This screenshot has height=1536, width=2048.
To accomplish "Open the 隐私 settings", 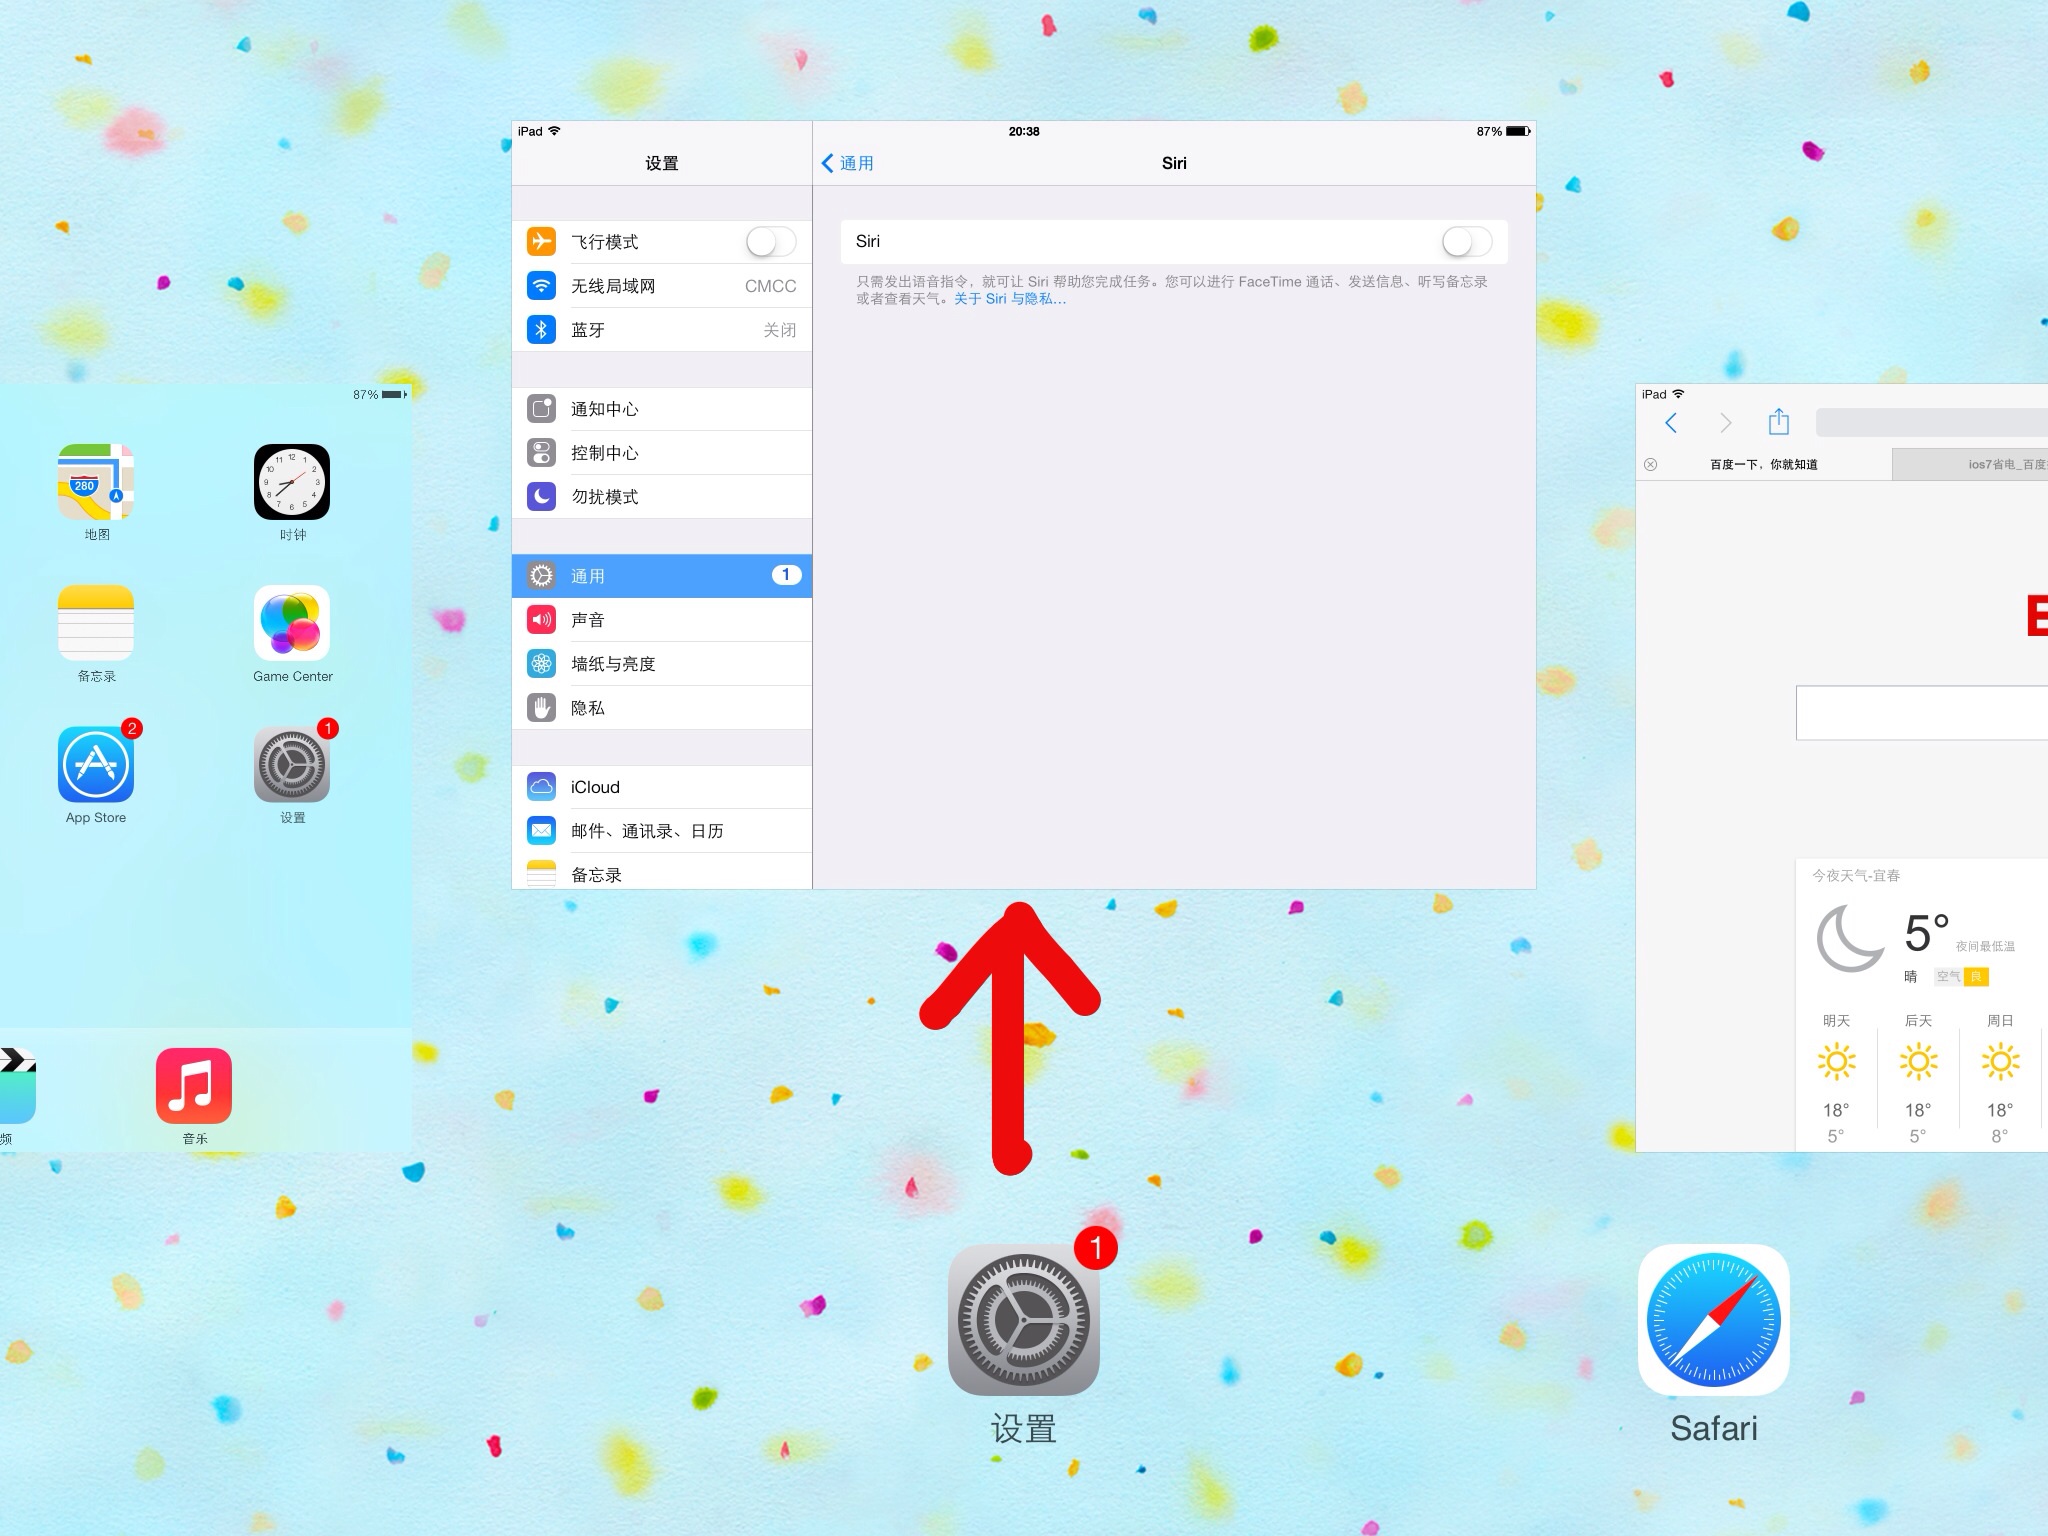I will pos(662,707).
